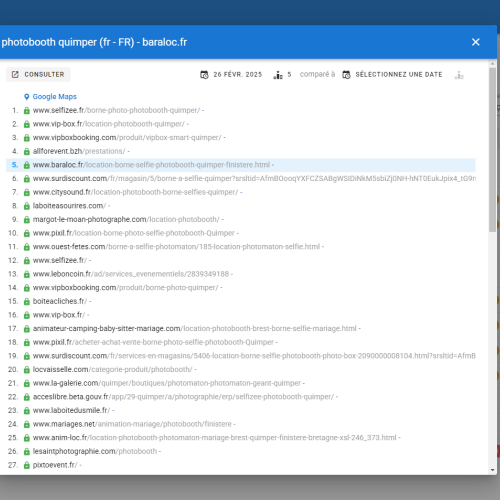
Task: Click the lock icon next to allforevent.bzh
Action: coord(27,151)
